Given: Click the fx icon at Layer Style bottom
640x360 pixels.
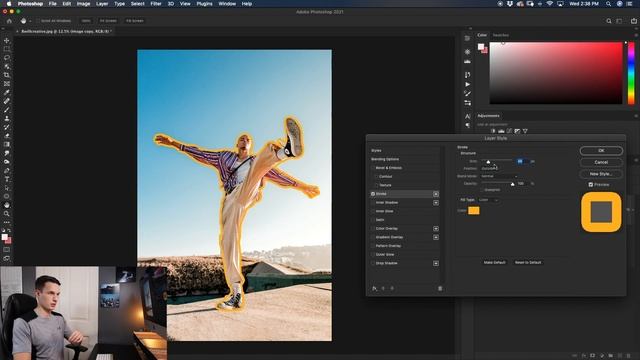Looking at the screenshot, I should click(374, 289).
